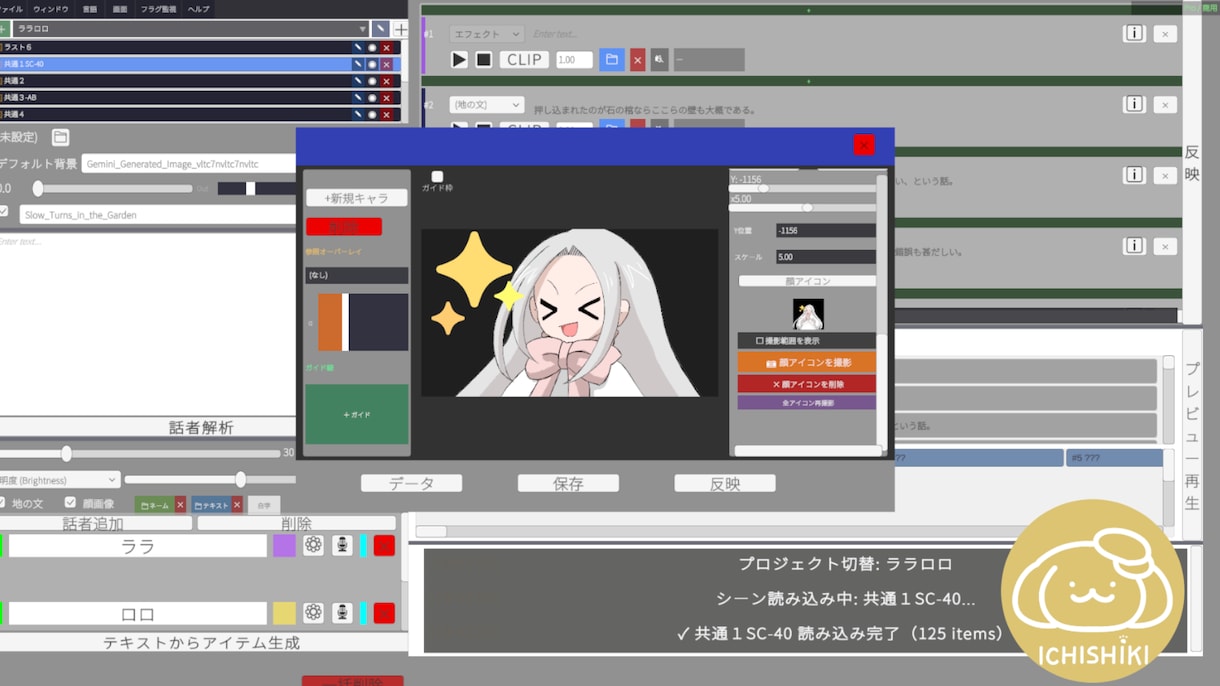Click the +新規キャラ button
Screen dimensions: 1220x686
[357, 198]
